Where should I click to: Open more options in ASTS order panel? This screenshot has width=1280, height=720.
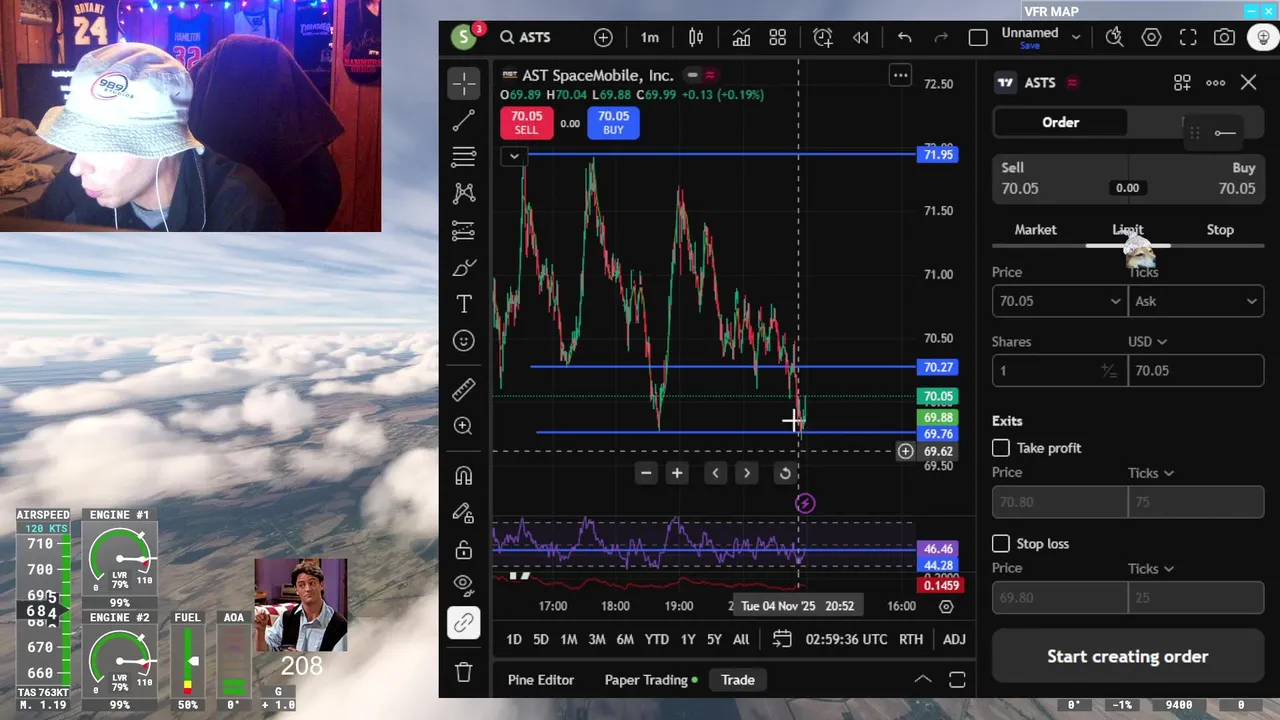1215,83
